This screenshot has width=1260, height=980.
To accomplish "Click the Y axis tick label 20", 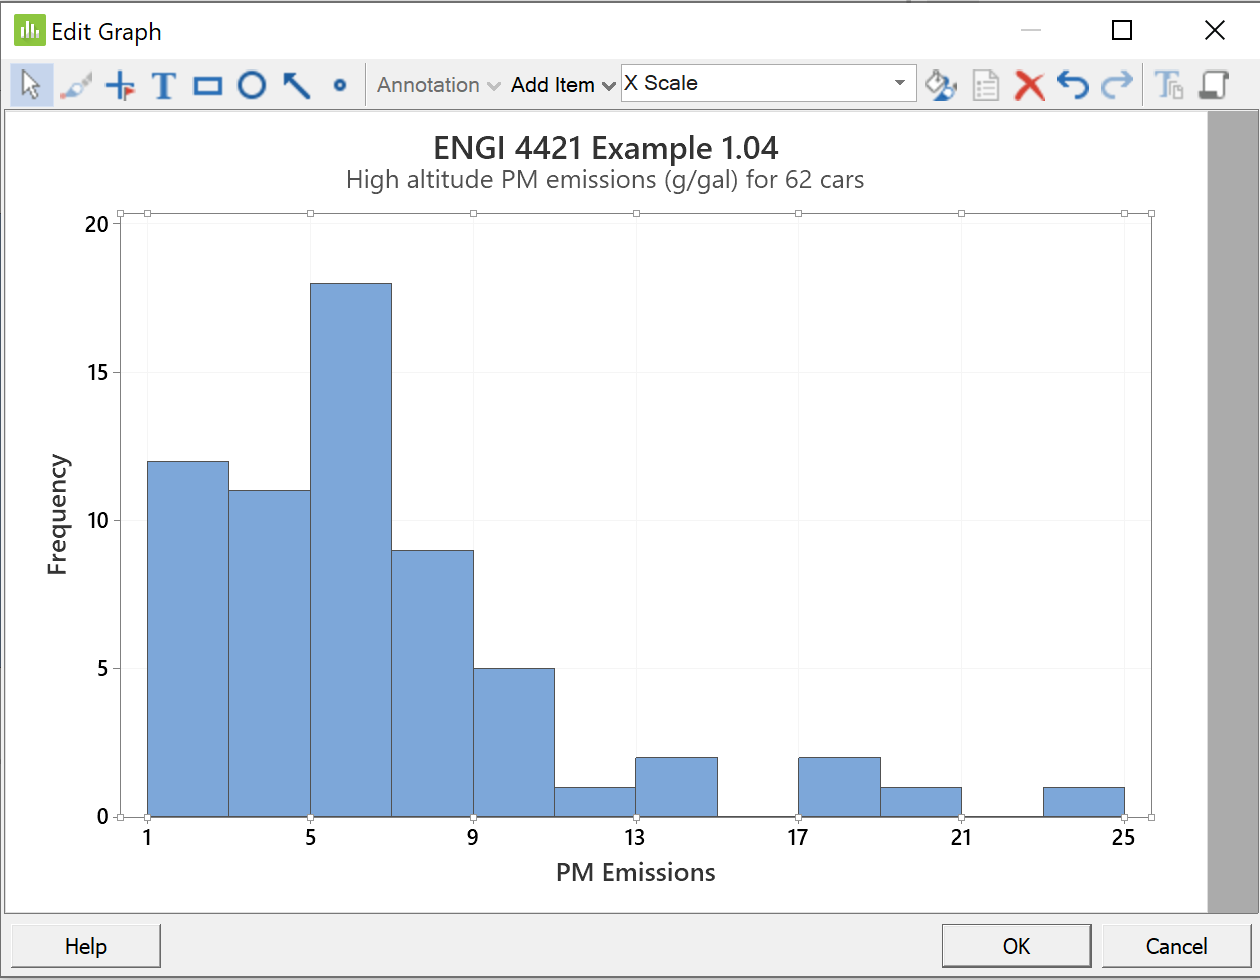I will (x=96, y=224).
